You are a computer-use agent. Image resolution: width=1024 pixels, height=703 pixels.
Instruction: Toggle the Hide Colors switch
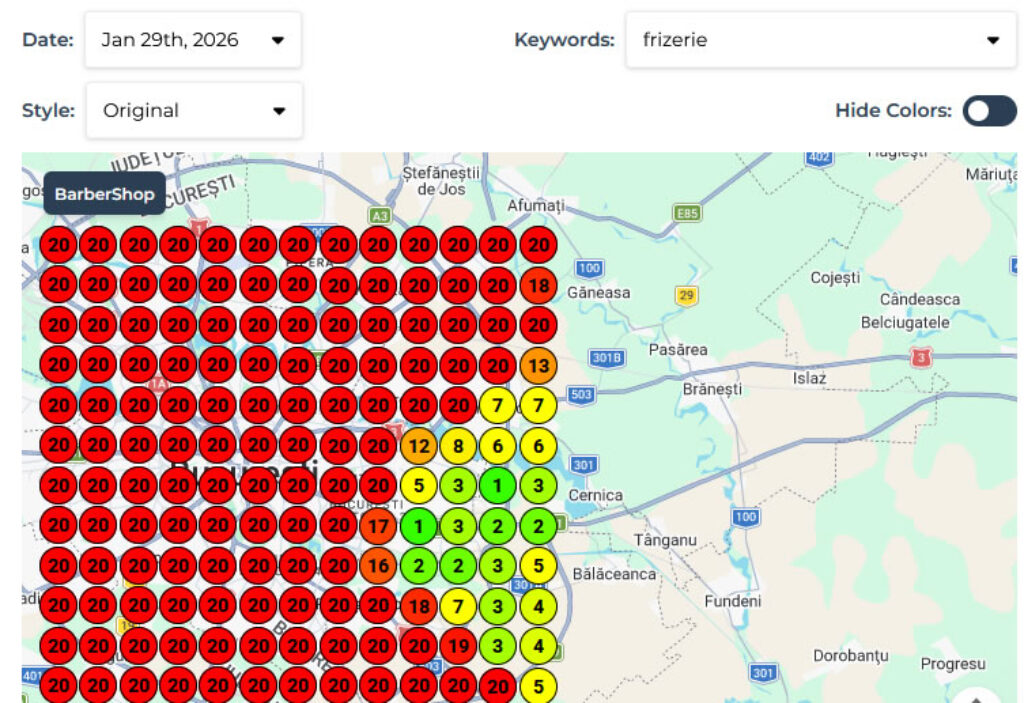point(988,111)
